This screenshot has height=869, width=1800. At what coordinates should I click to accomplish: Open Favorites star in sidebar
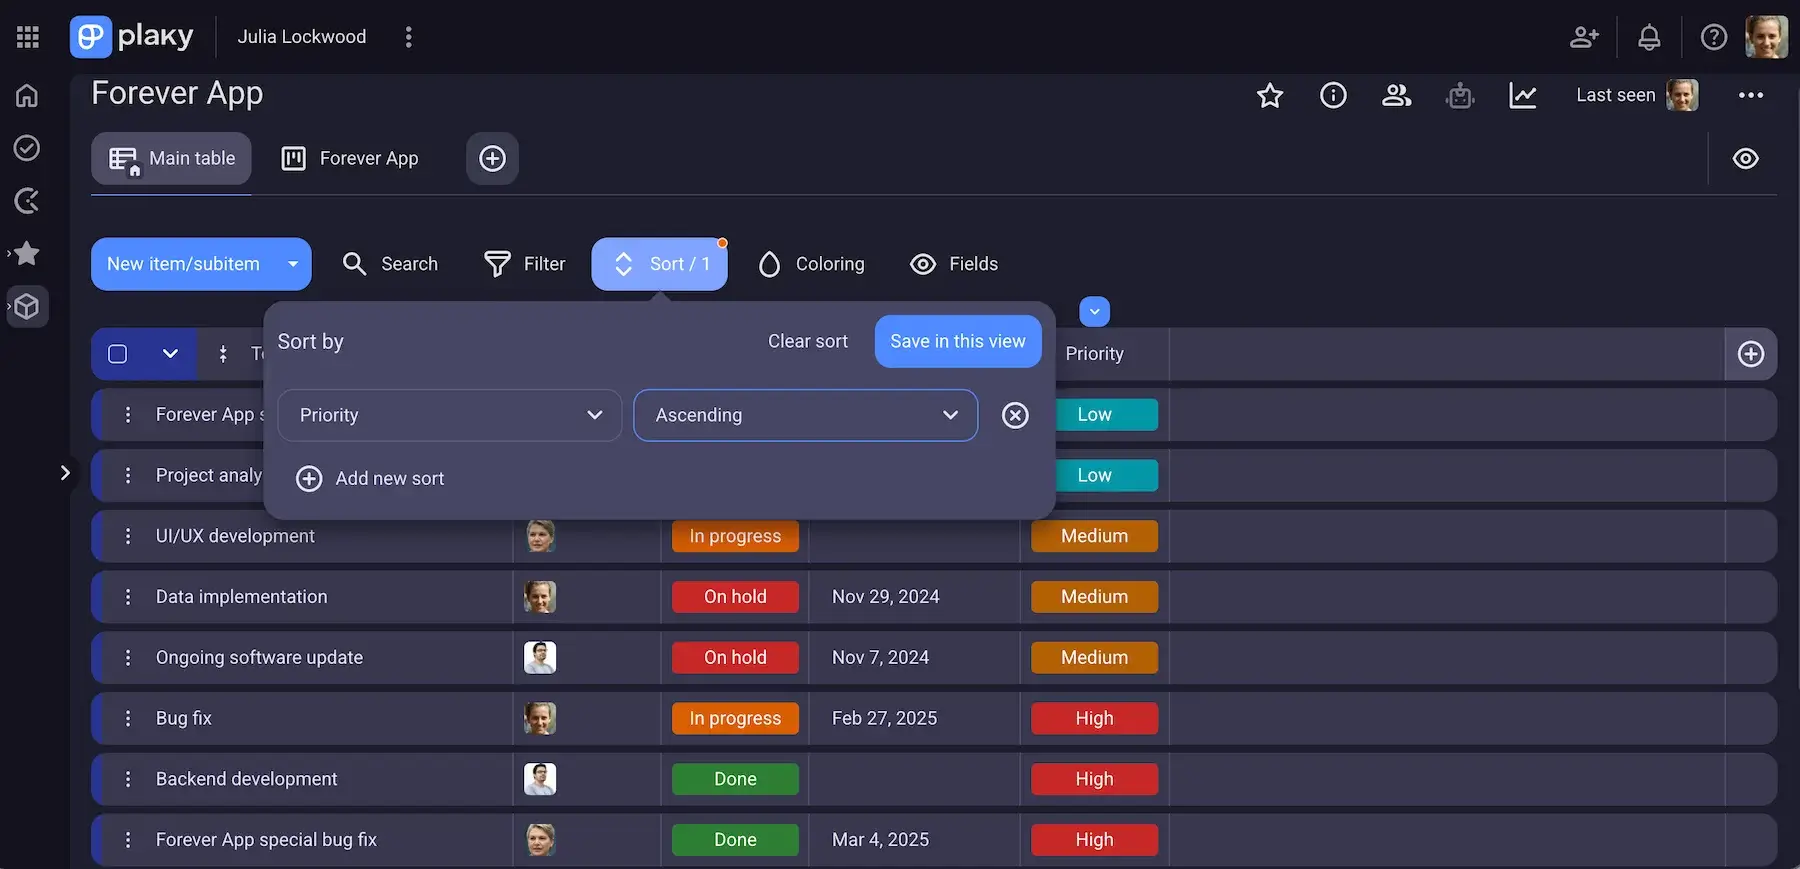[x=27, y=253]
